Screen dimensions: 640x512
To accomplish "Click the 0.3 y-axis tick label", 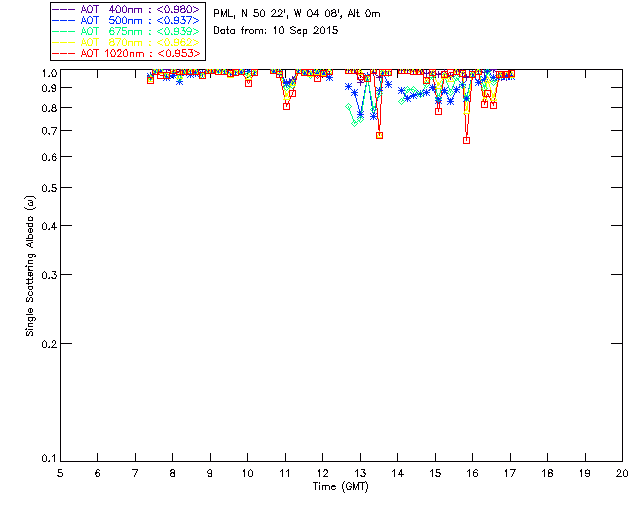I will click(49, 275).
